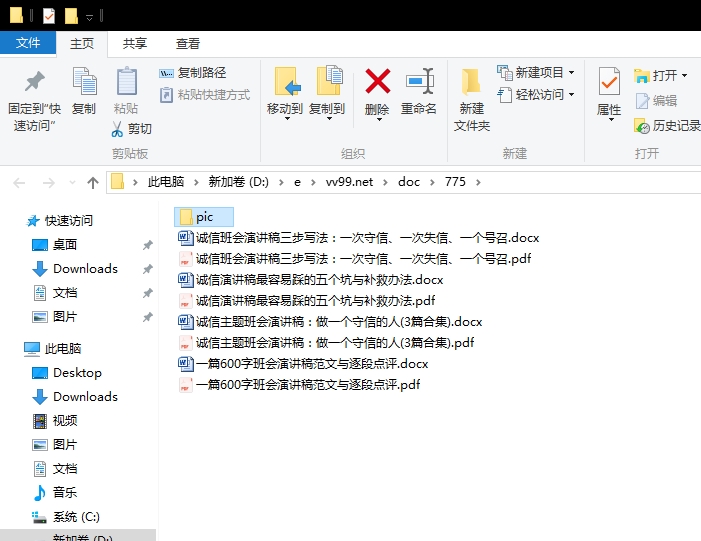
Task: Click 775 in address bar path
Action: (455, 182)
